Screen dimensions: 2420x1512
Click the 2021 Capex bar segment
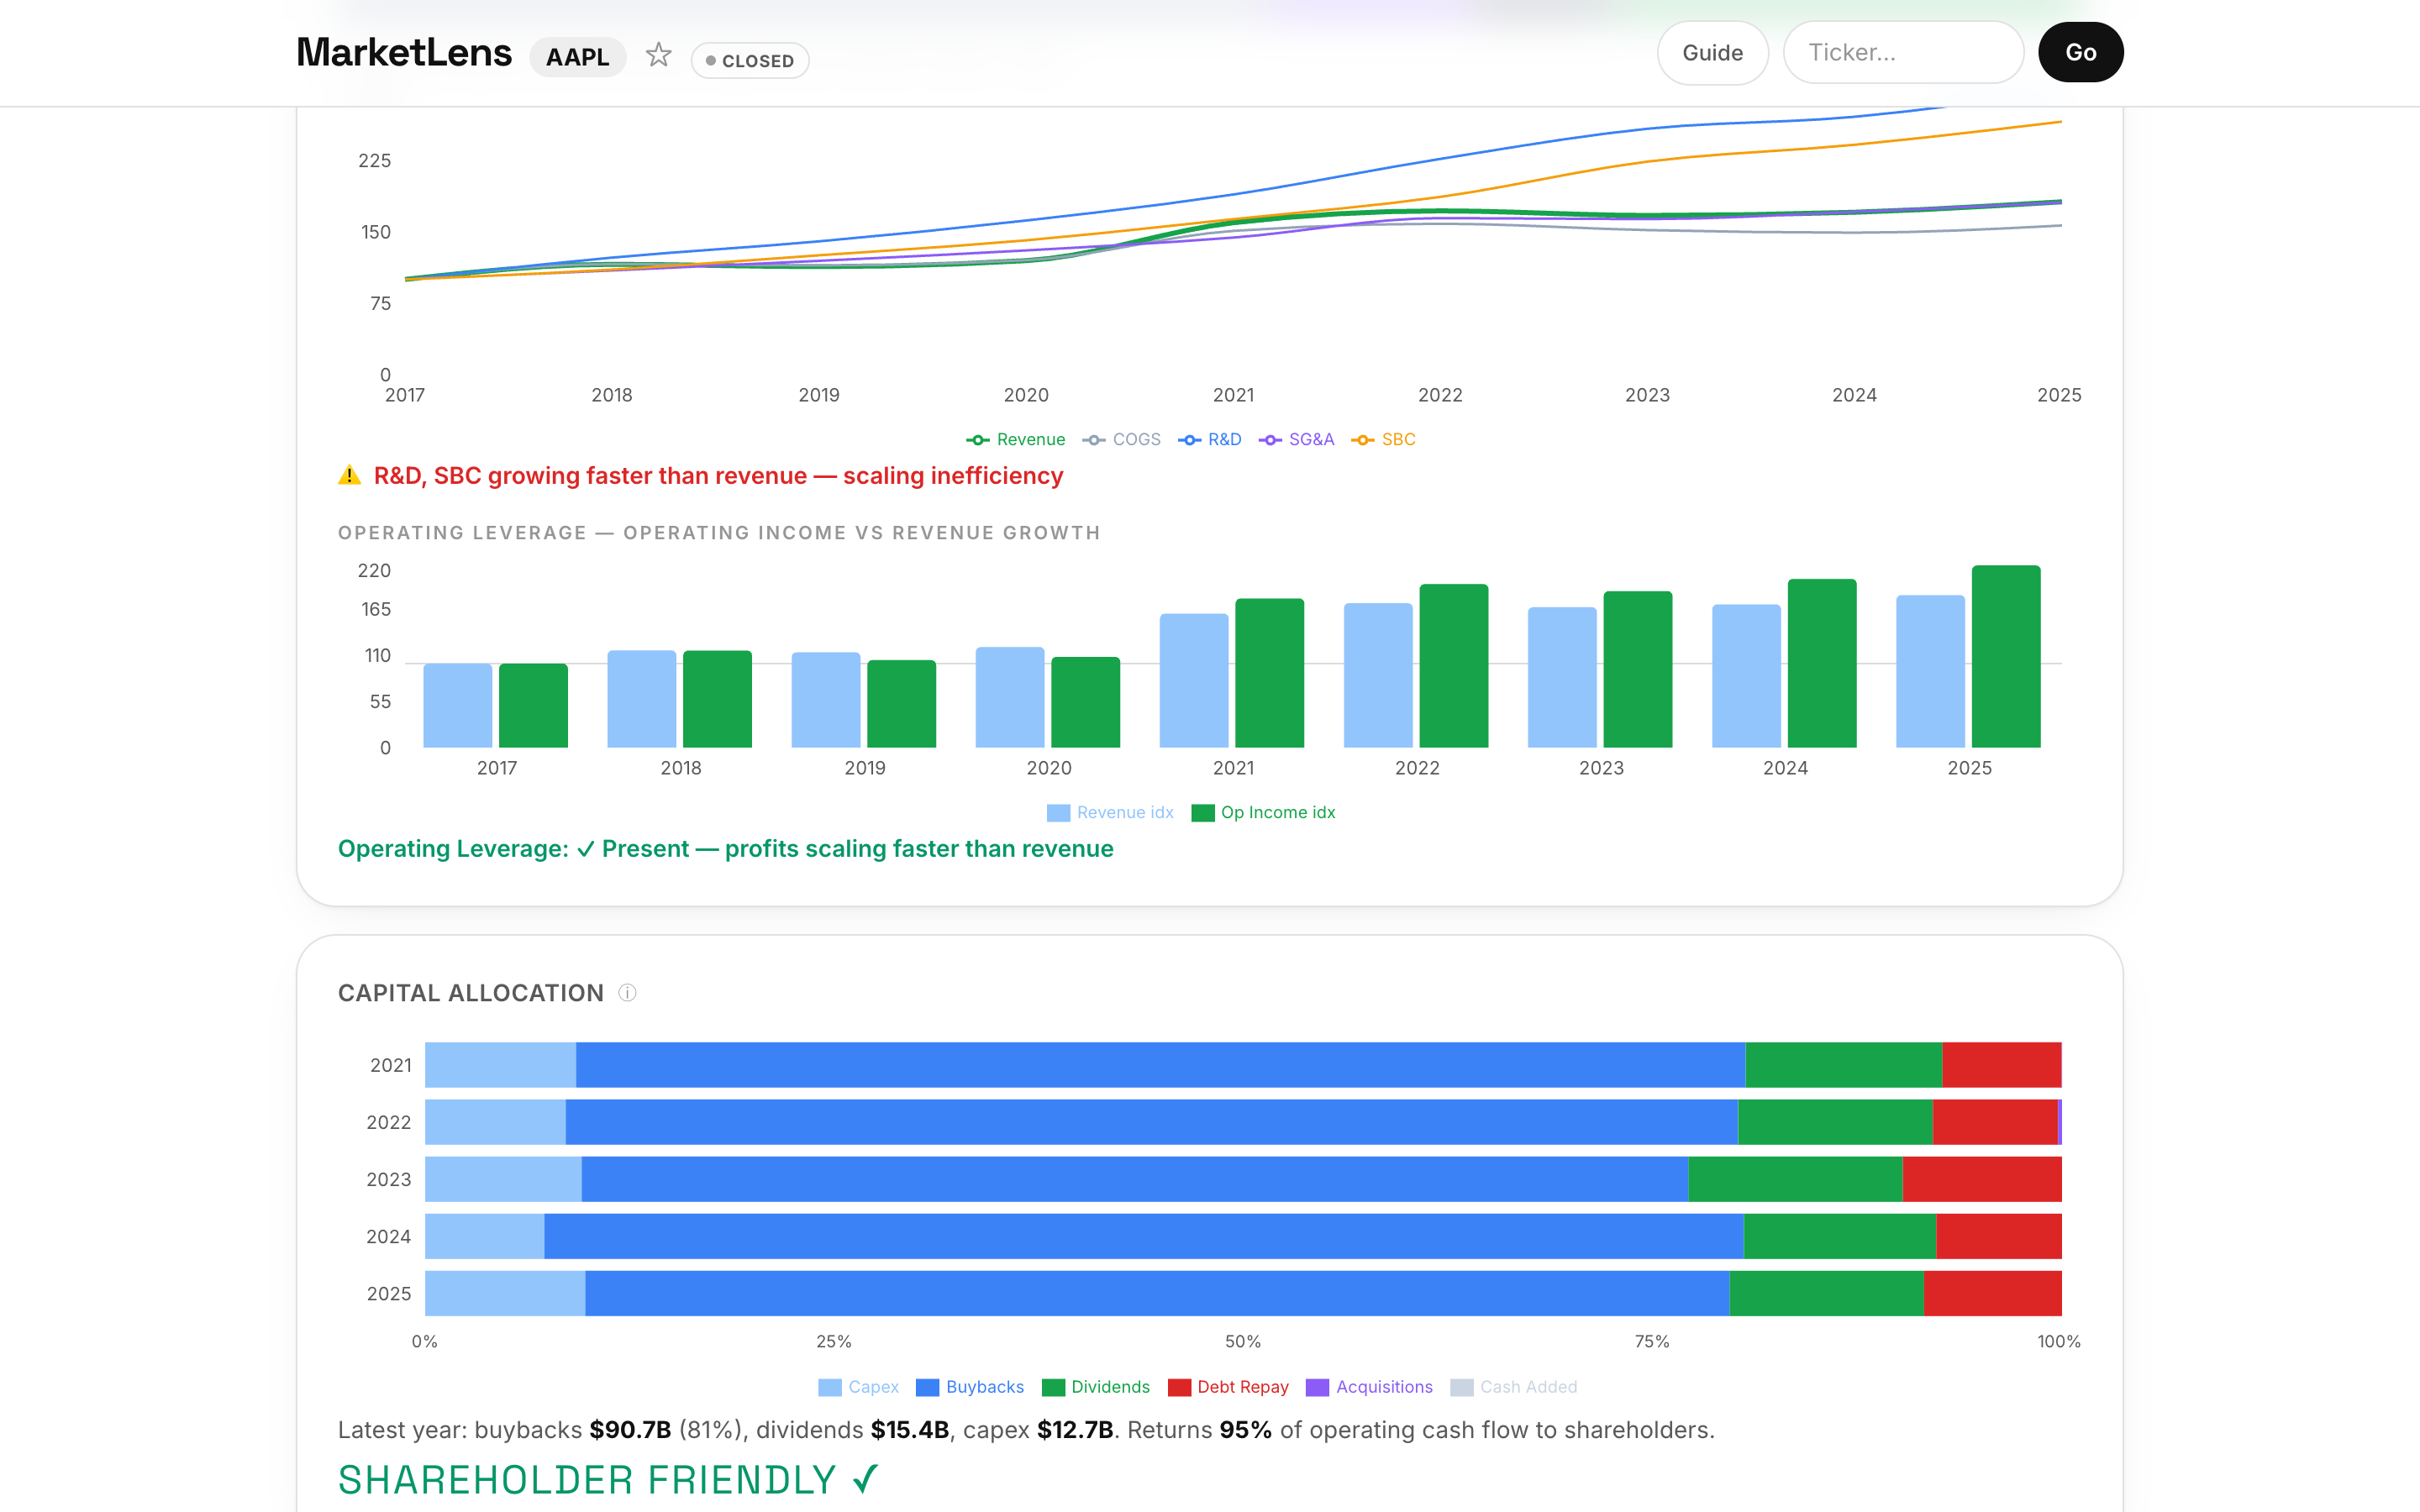(500, 1065)
